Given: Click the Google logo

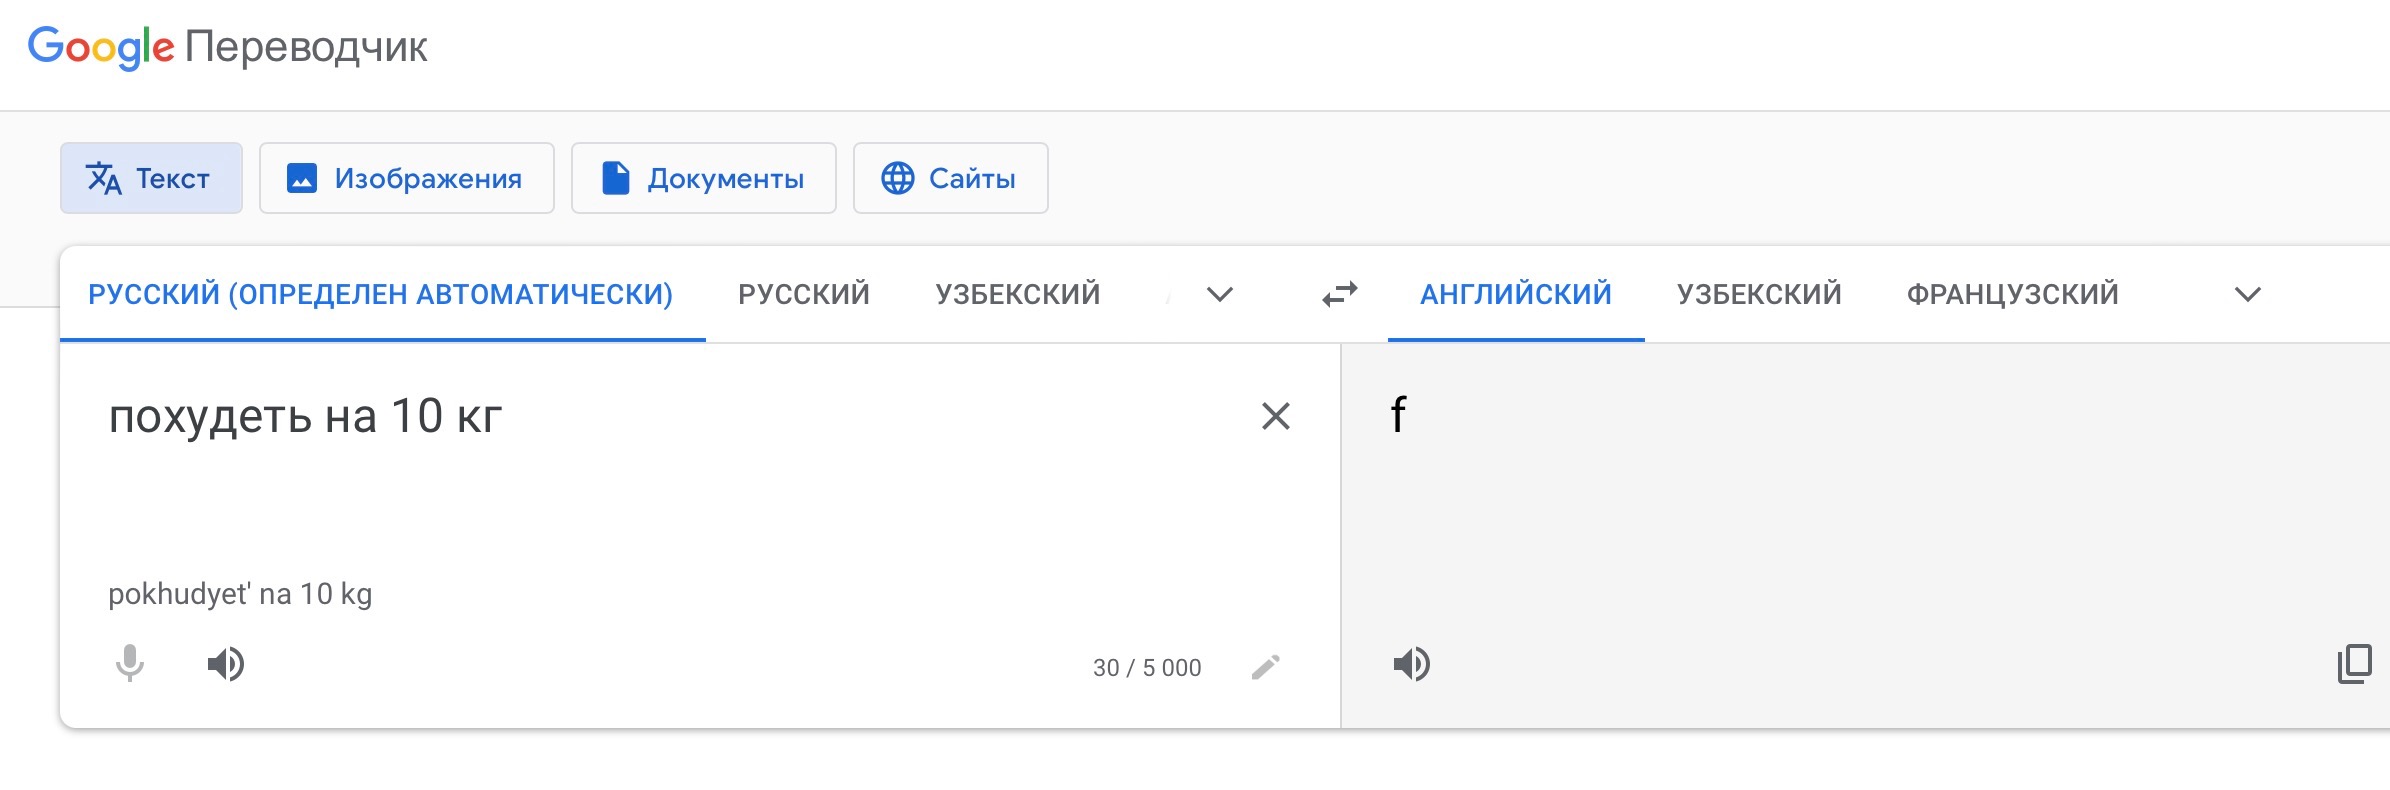Looking at the screenshot, I should pyautogui.click(x=101, y=47).
